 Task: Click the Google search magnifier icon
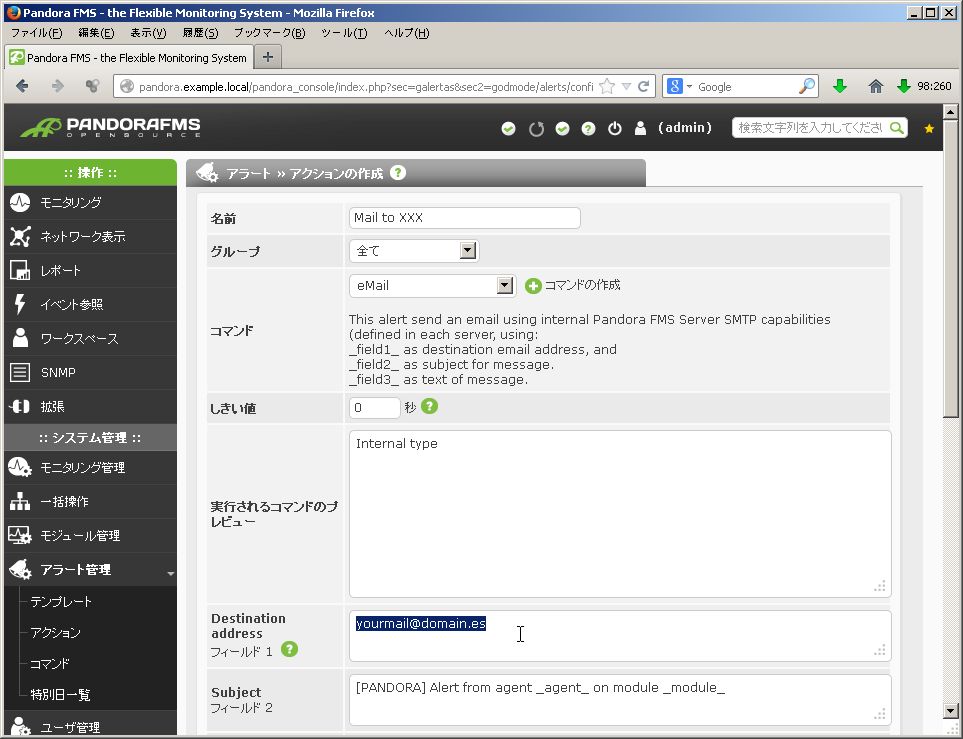click(806, 86)
